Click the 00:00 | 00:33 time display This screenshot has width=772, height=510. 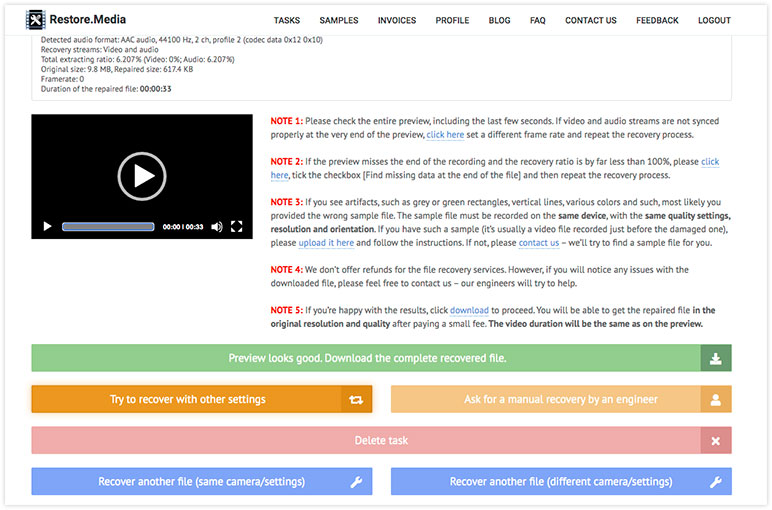click(183, 227)
